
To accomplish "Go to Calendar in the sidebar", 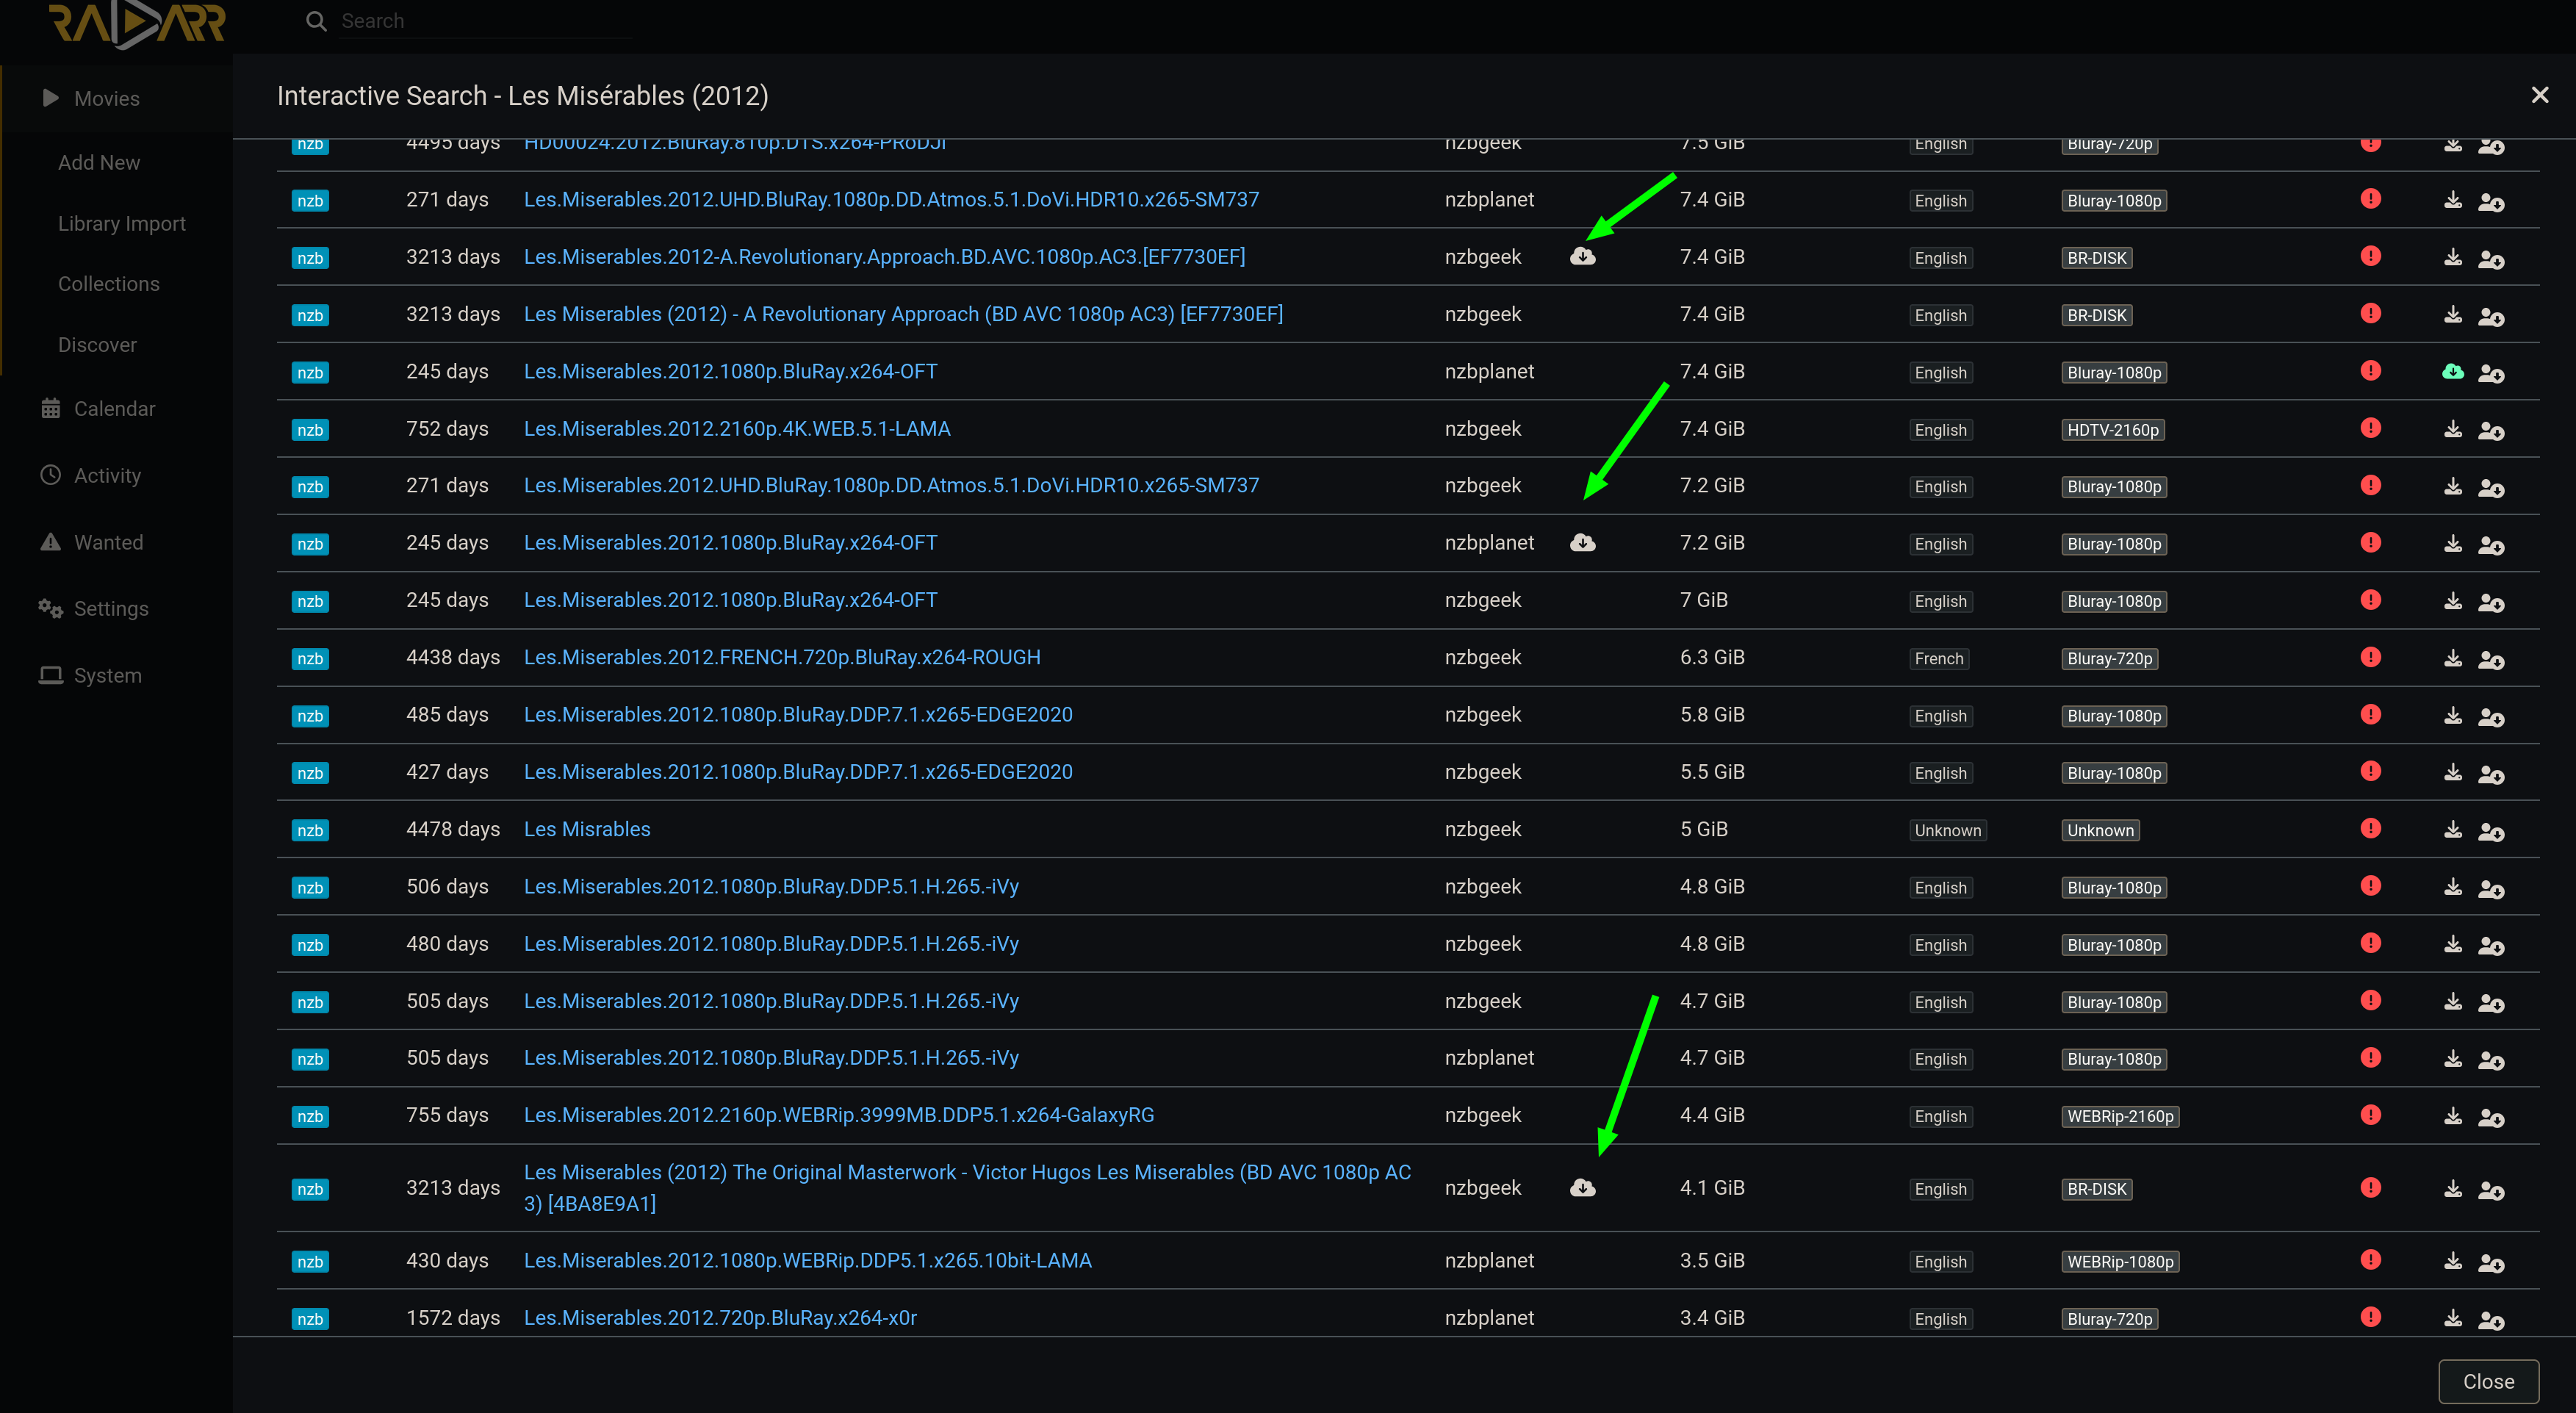I will pyautogui.click(x=114, y=408).
